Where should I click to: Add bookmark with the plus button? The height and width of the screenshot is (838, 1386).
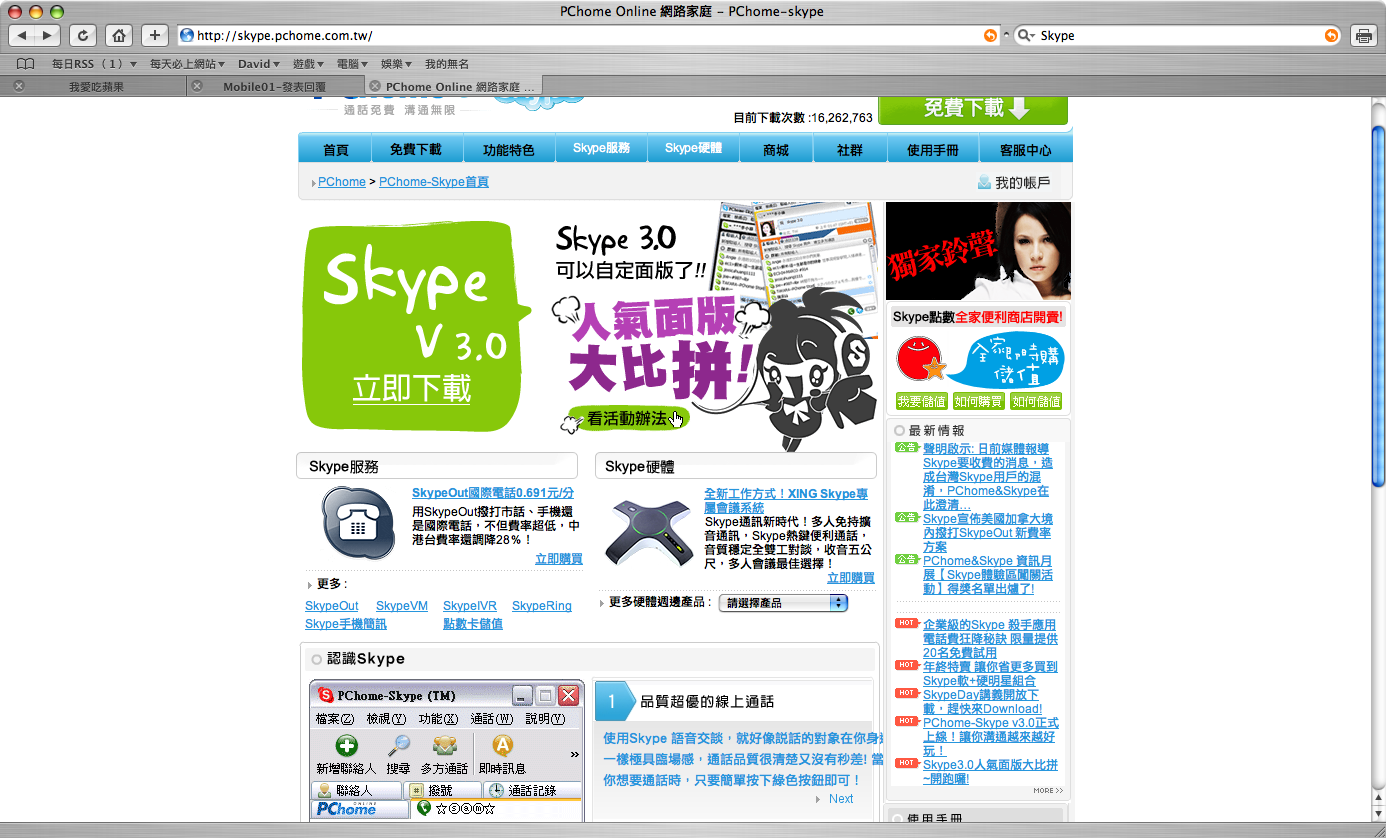click(154, 35)
